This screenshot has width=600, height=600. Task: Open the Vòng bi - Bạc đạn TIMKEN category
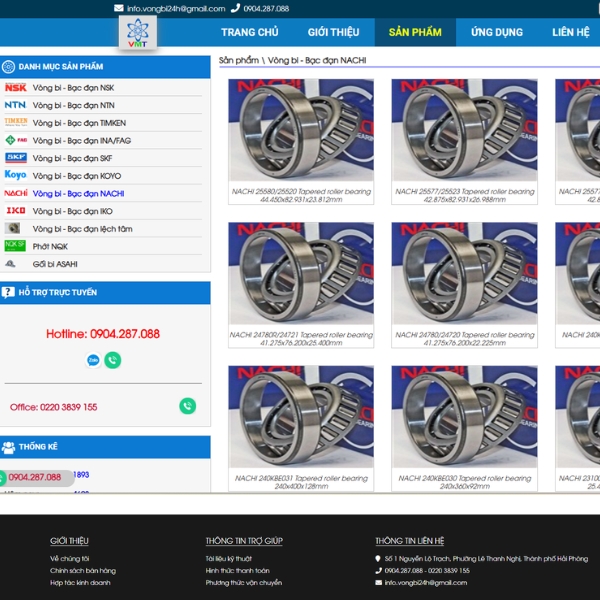[x=79, y=123]
